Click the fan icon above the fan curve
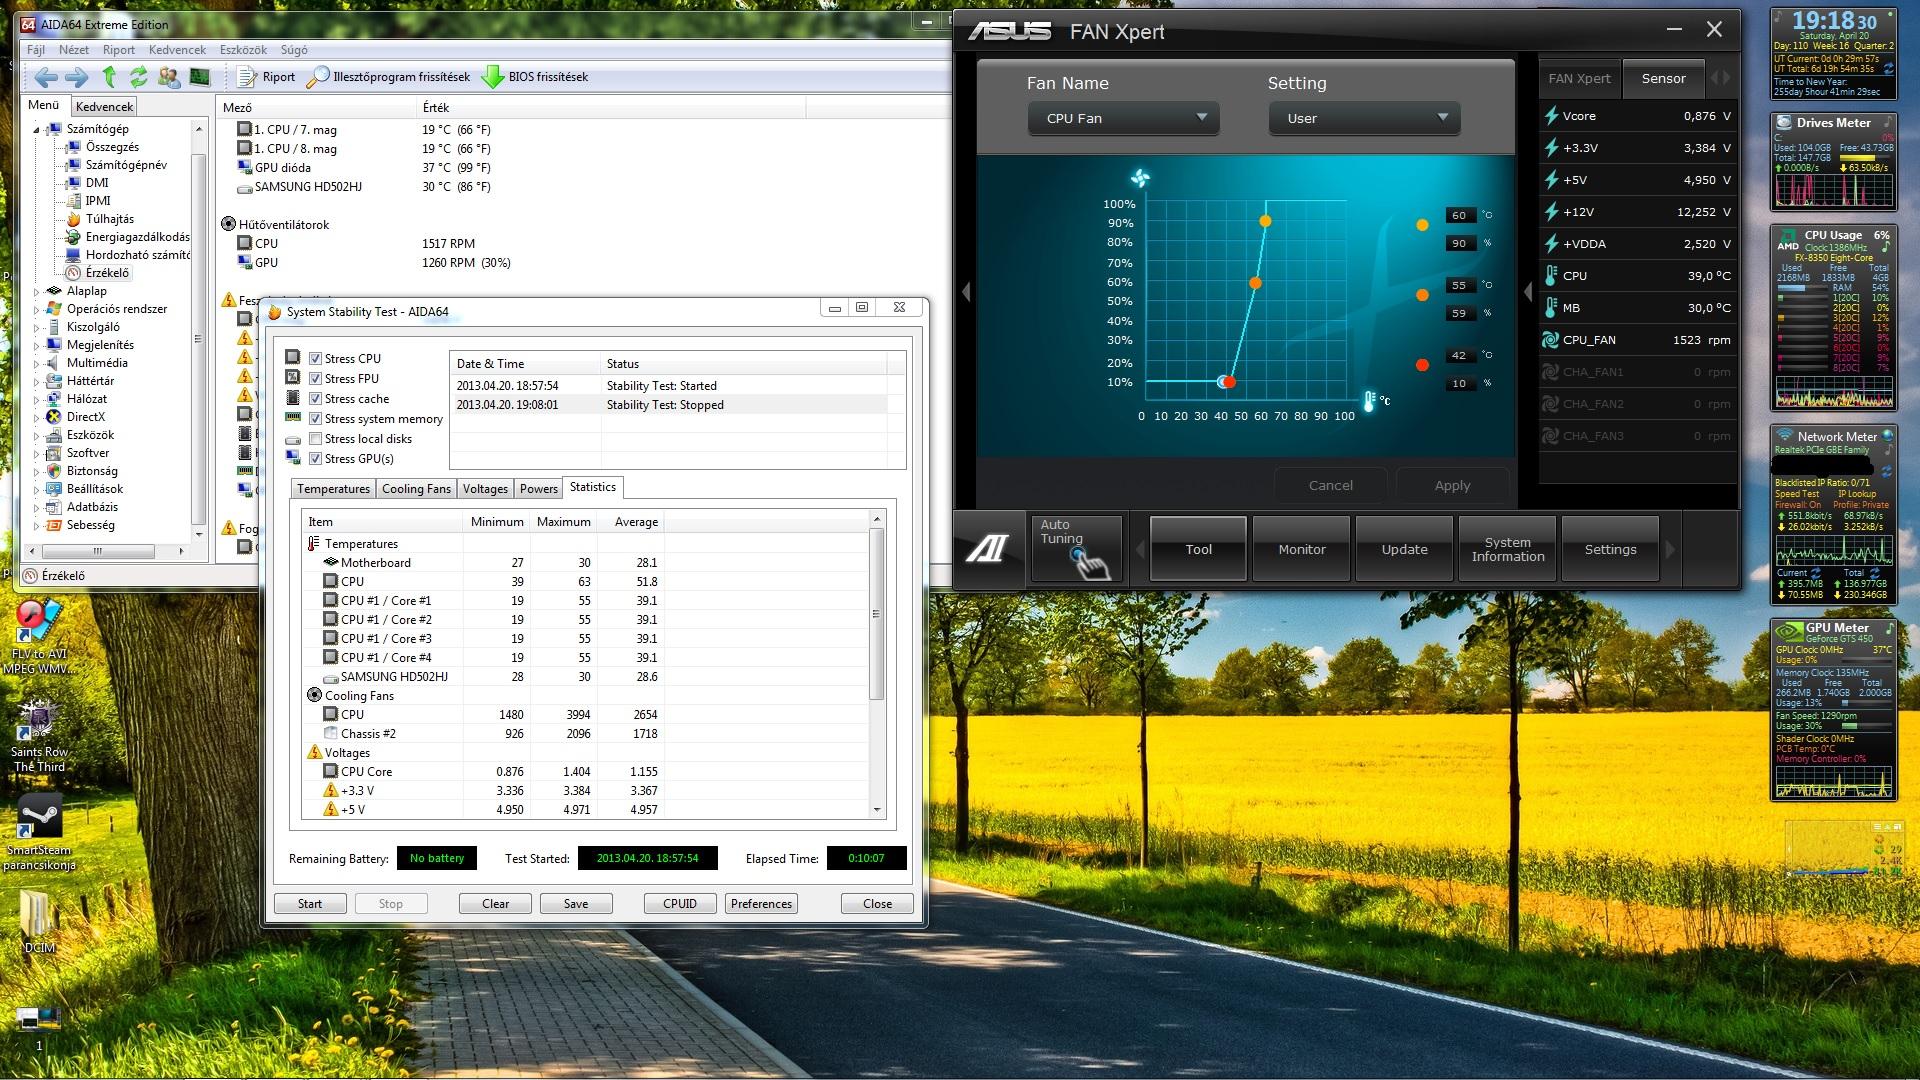This screenshot has width=1920, height=1080. [x=1140, y=179]
